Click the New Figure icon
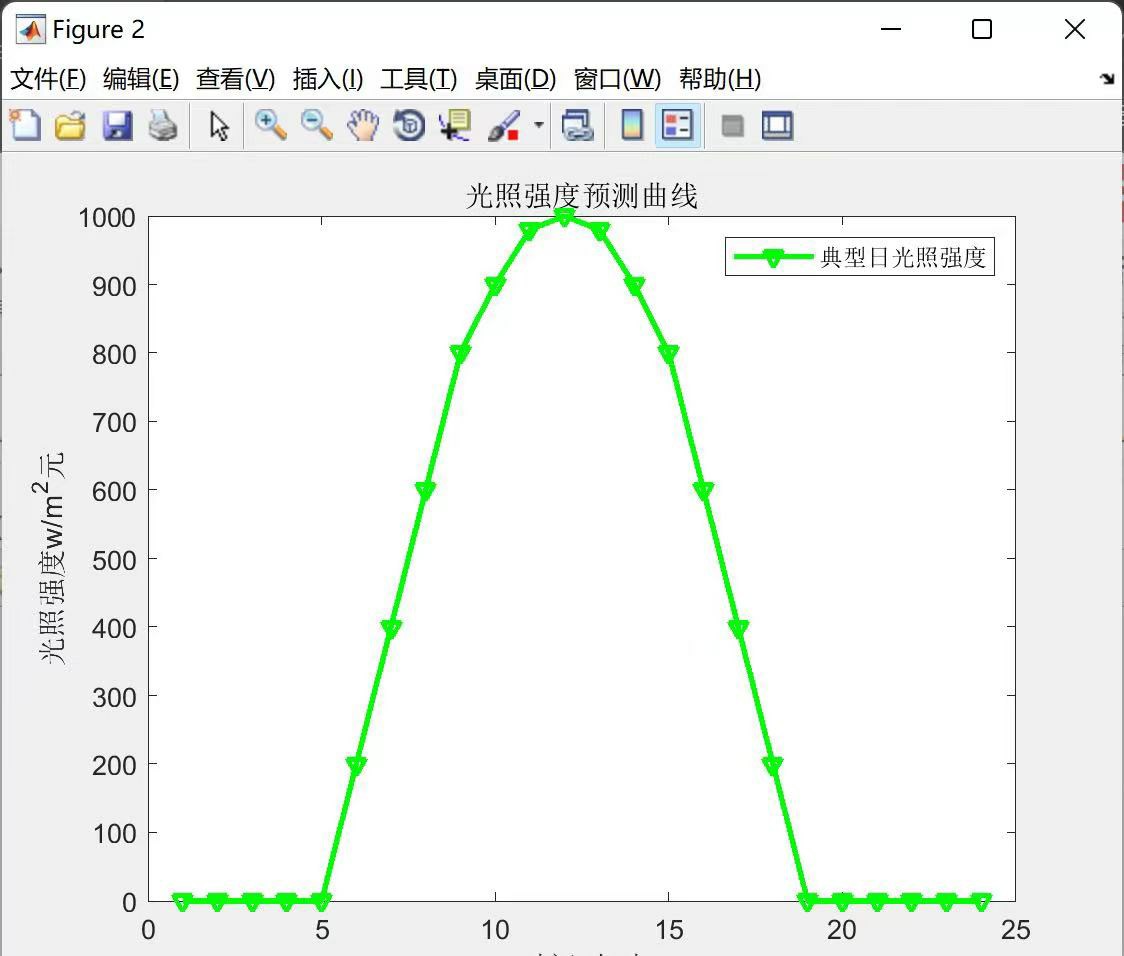This screenshot has width=1124, height=956. (25, 125)
